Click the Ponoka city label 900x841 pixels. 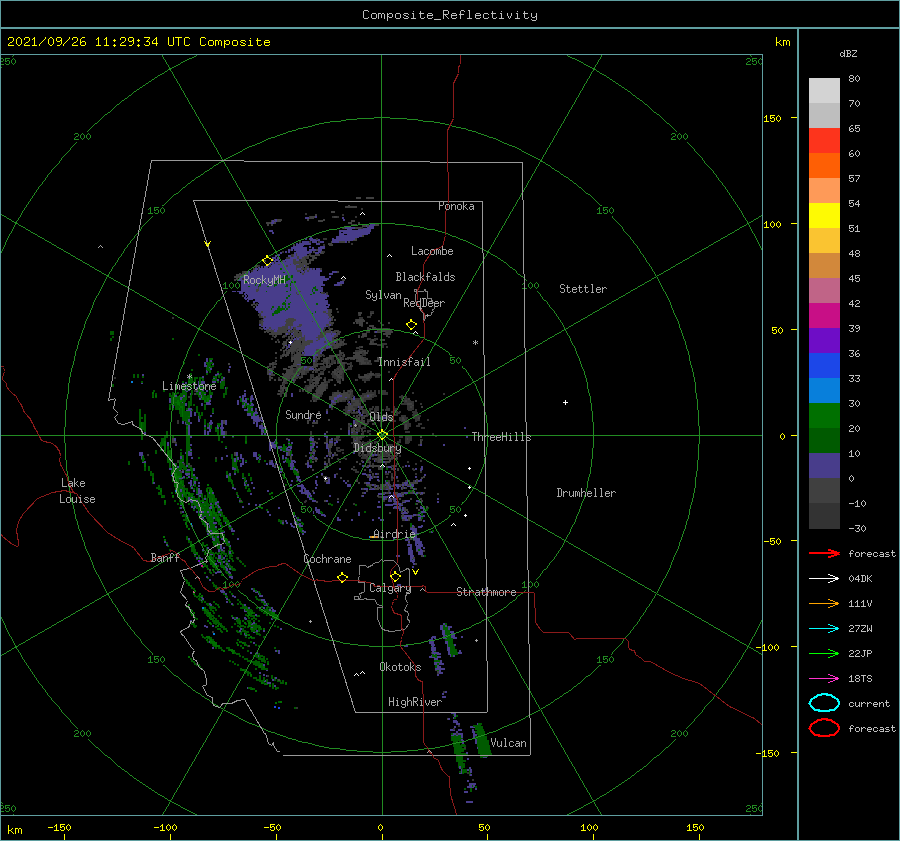pyautogui.click(x=456, y=206)
